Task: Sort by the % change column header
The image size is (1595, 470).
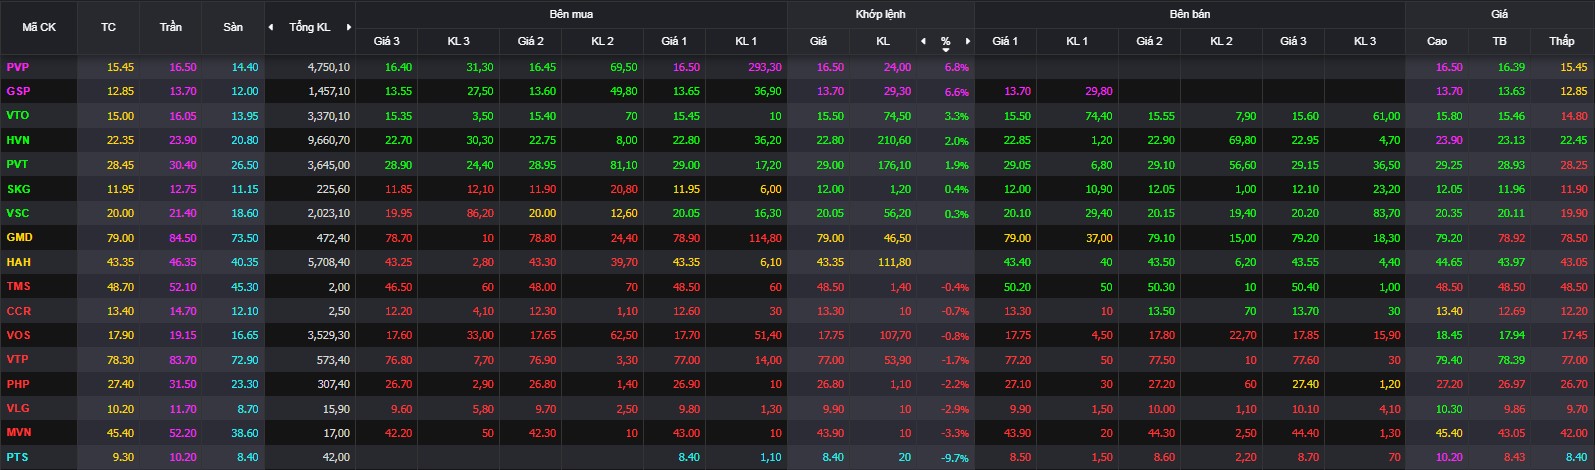Action: pos(945,41)
